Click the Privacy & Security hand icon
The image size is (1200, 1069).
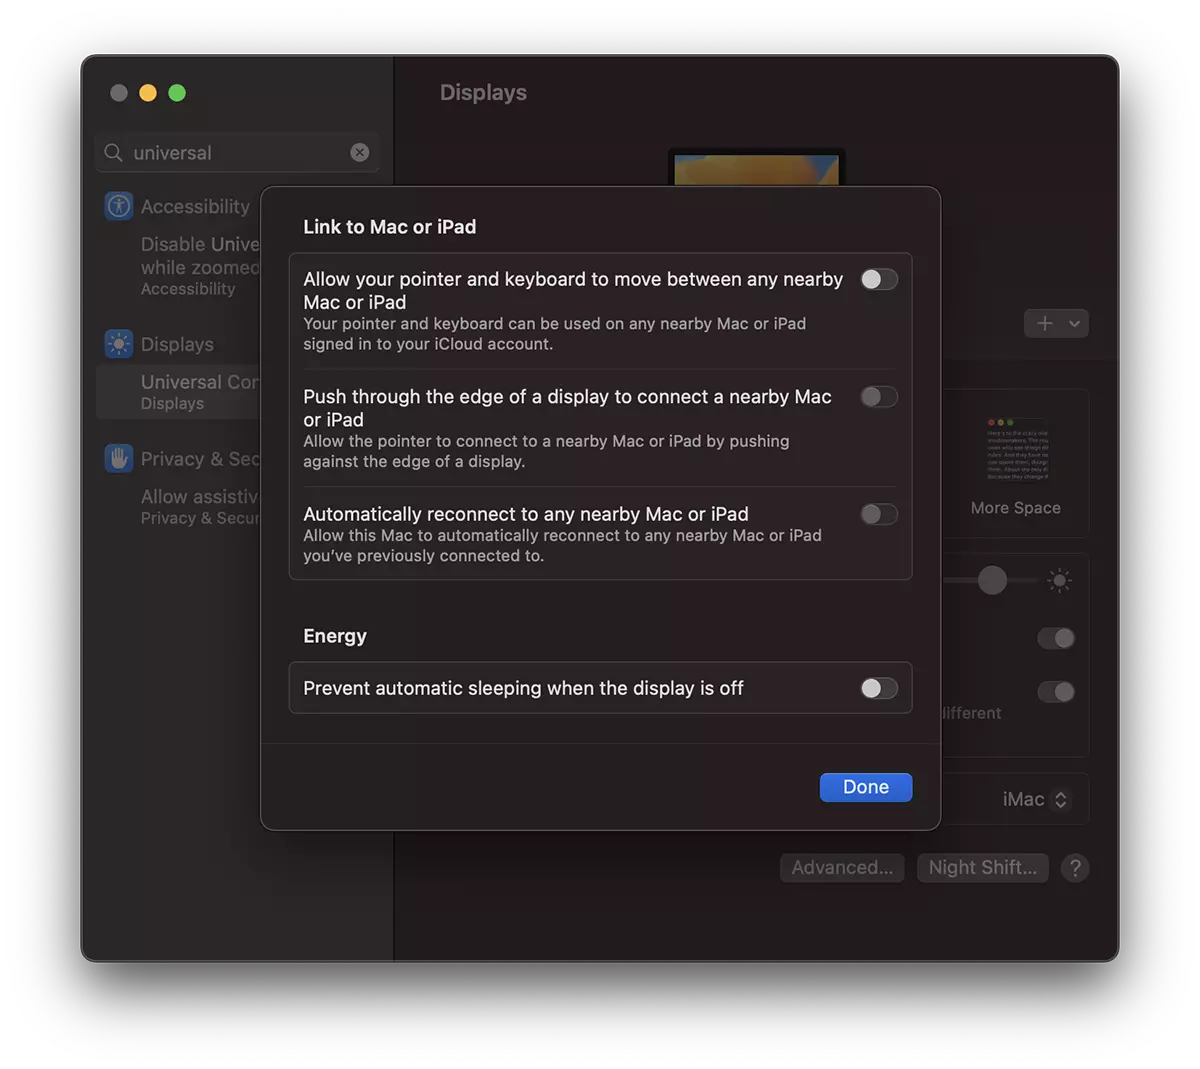tap(119, 459)
